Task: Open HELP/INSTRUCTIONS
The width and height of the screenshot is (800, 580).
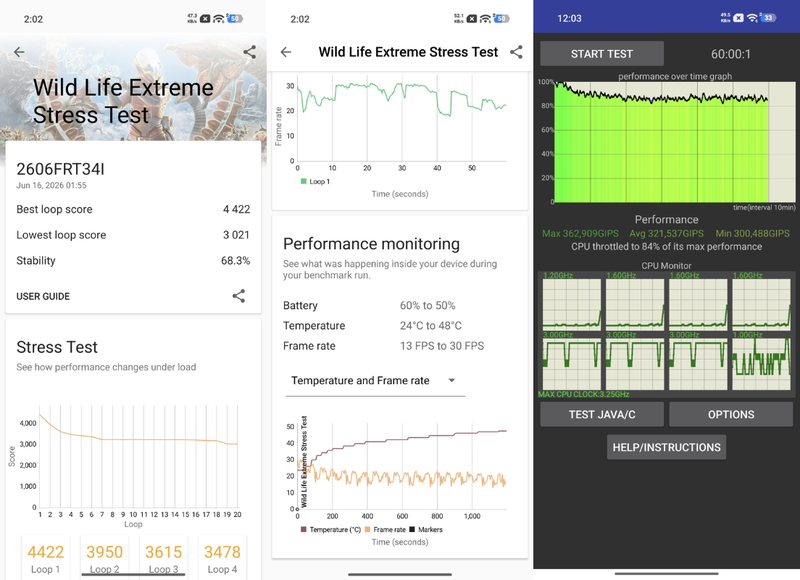Action: pyautogui.click(x=666, y=447)
